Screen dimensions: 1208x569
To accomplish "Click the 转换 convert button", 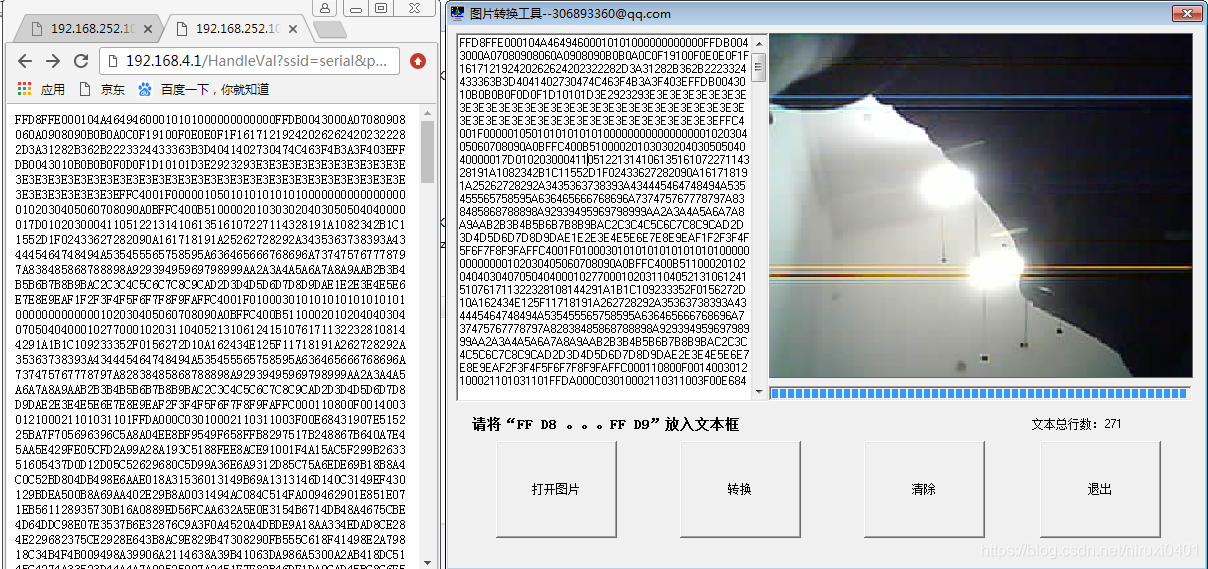I will point(739,489).
